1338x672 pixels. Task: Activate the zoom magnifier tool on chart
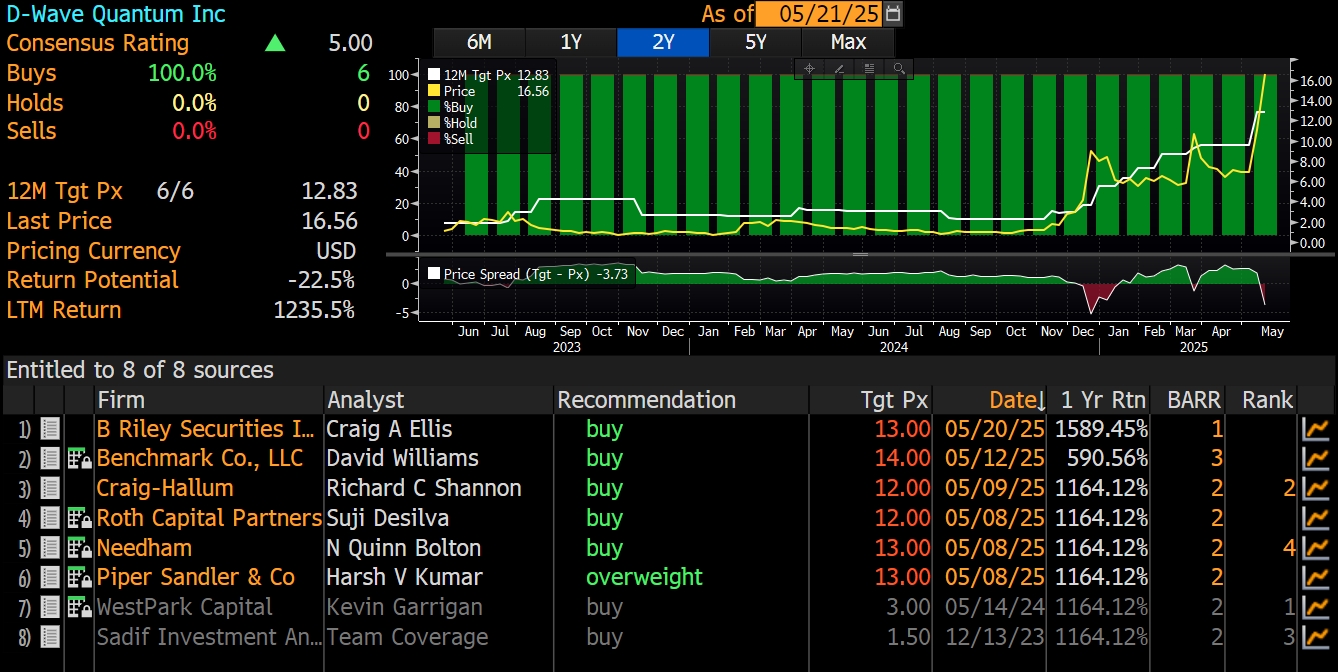coord(899,69)
